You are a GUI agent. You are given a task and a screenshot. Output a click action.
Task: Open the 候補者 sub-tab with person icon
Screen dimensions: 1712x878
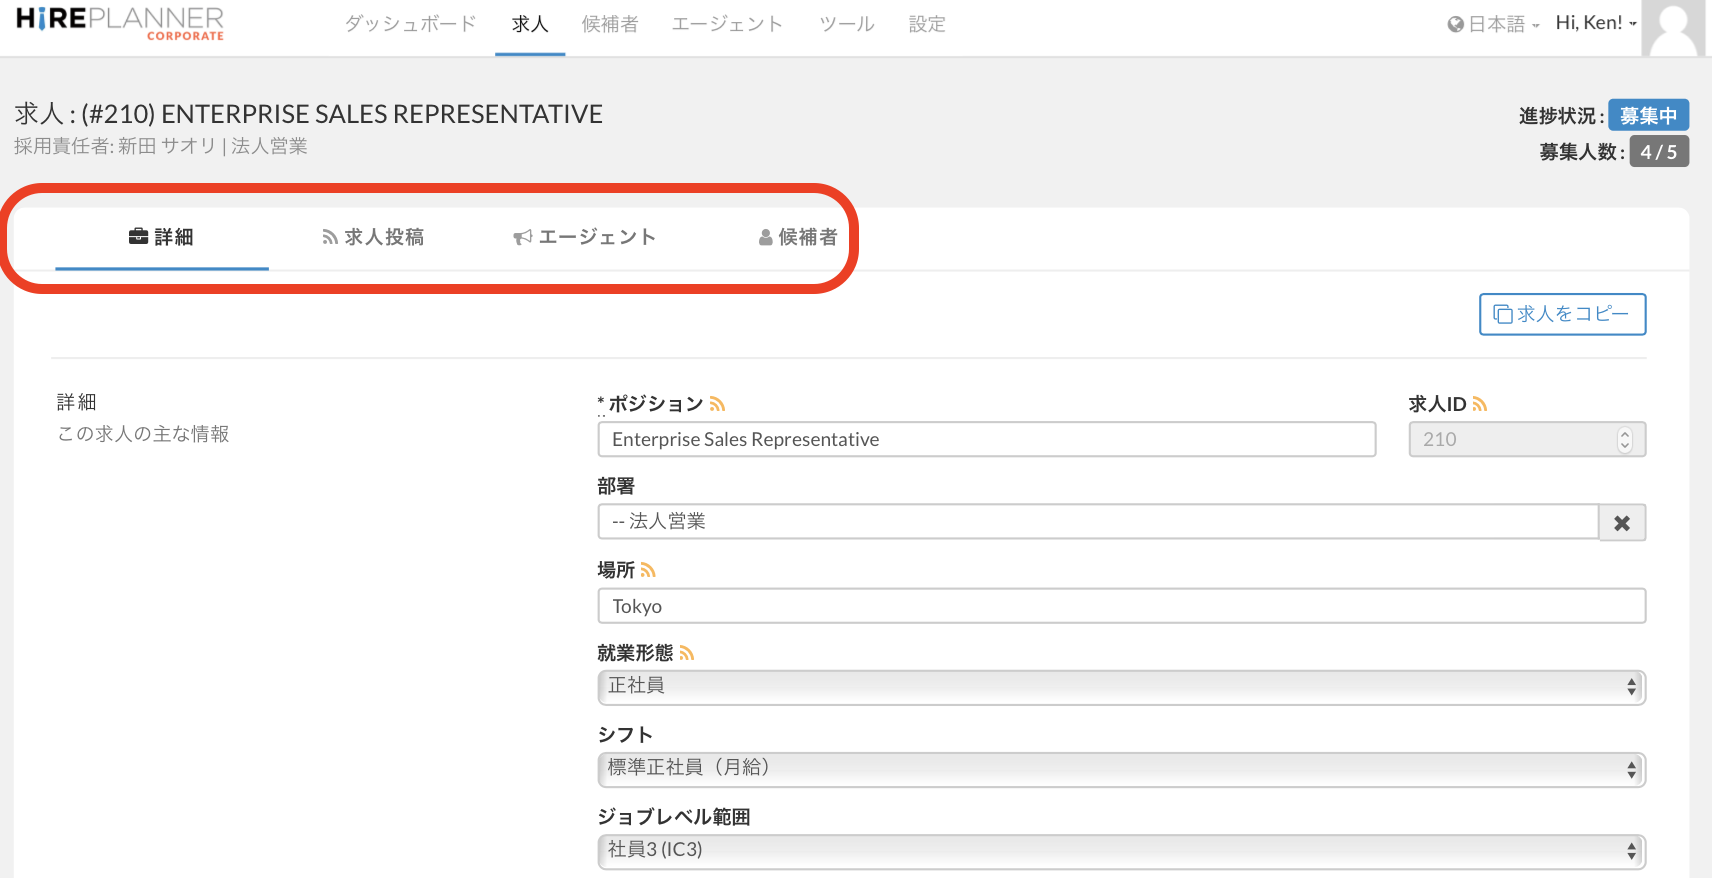(x=798, y=237)
